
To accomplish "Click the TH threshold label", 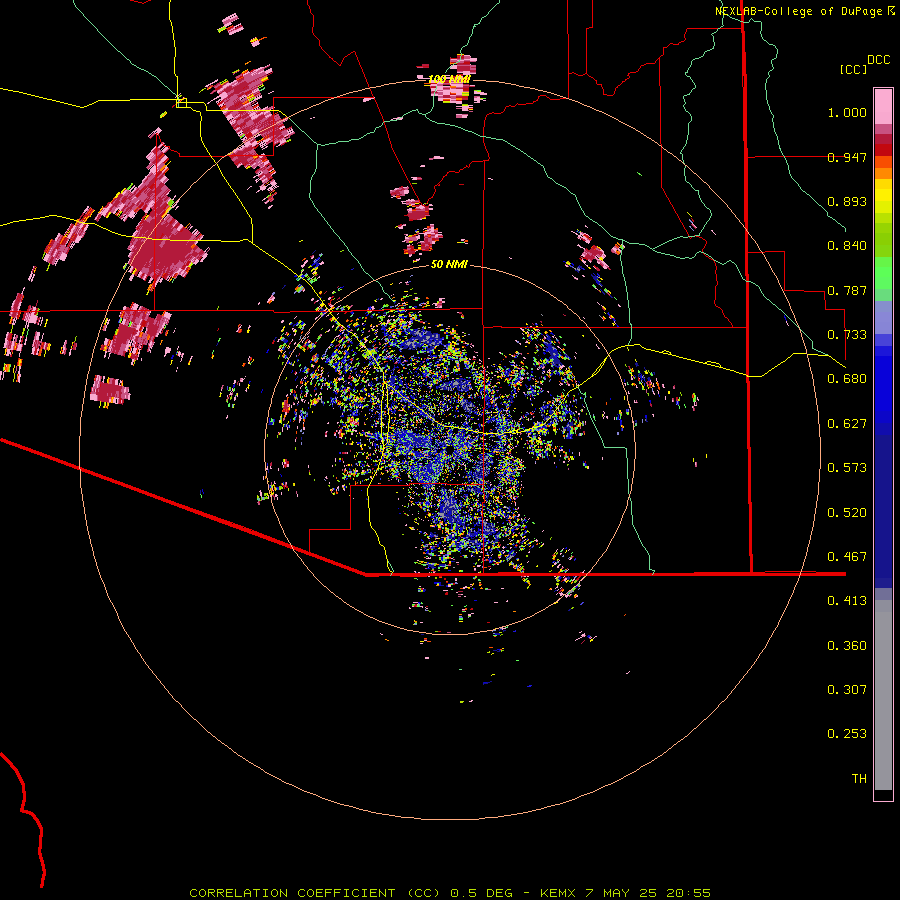I will (x=859, y=779).
